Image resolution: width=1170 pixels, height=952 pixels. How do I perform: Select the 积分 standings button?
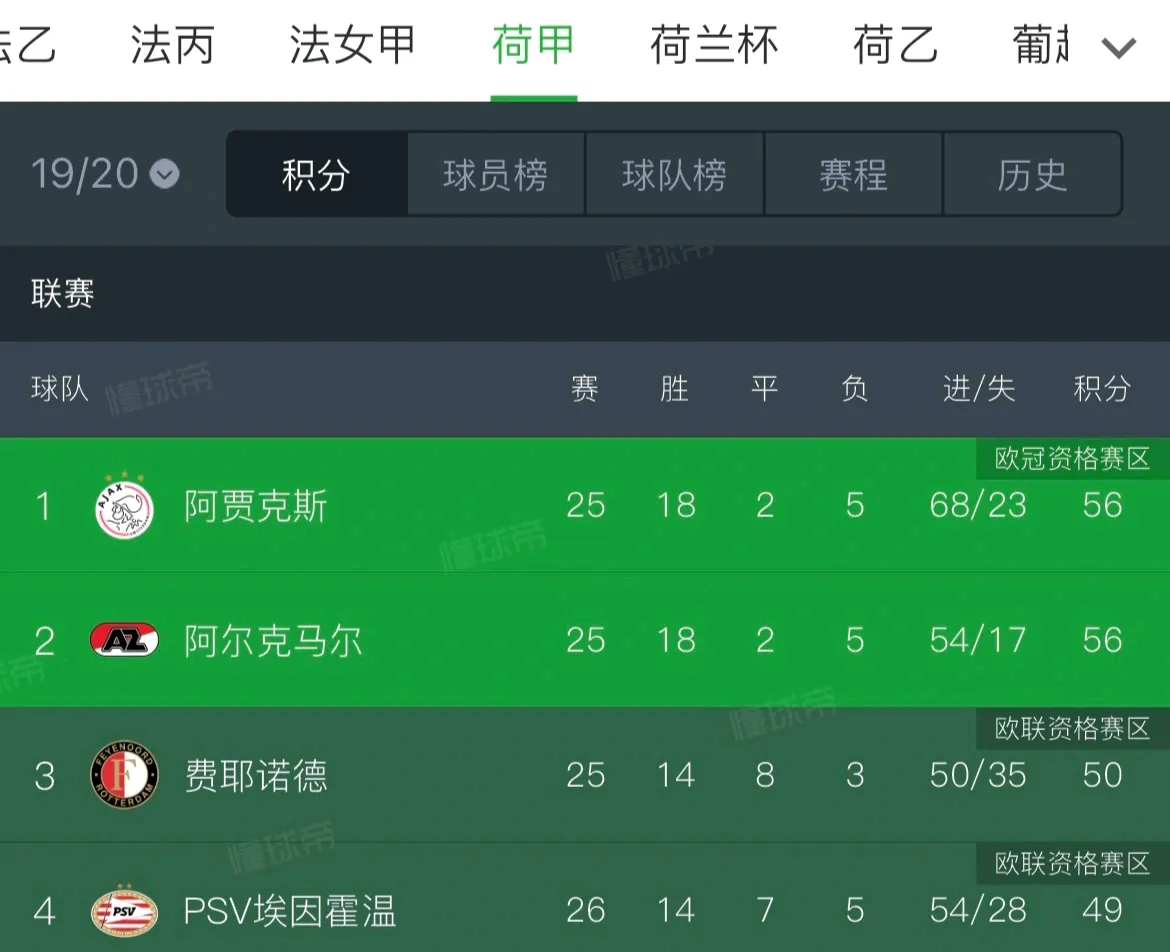[x=316, y=174]
